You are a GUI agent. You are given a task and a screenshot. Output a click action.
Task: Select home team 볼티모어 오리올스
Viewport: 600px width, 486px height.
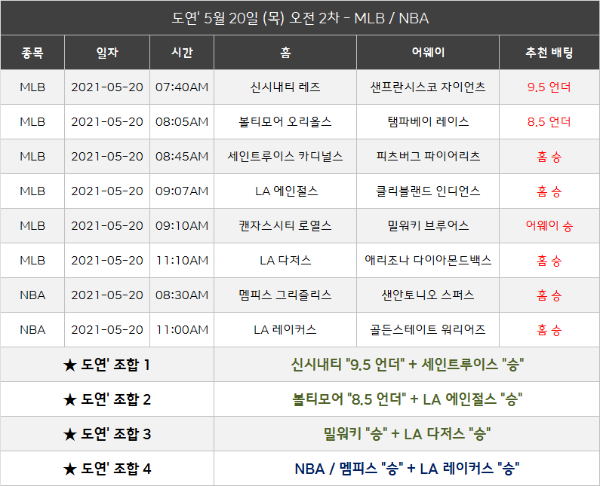(285, 122)
